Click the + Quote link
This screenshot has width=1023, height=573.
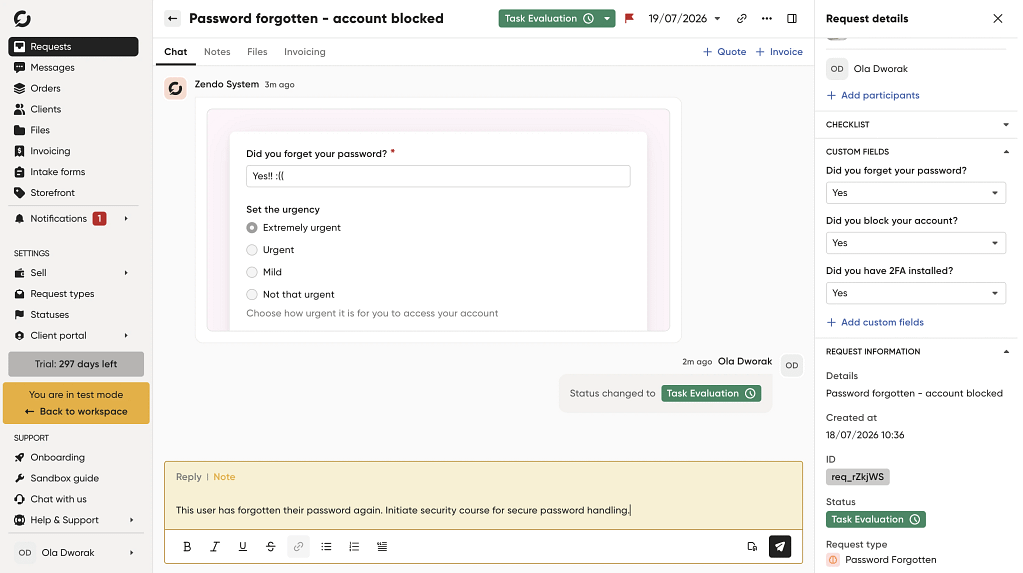coord(724,52)
